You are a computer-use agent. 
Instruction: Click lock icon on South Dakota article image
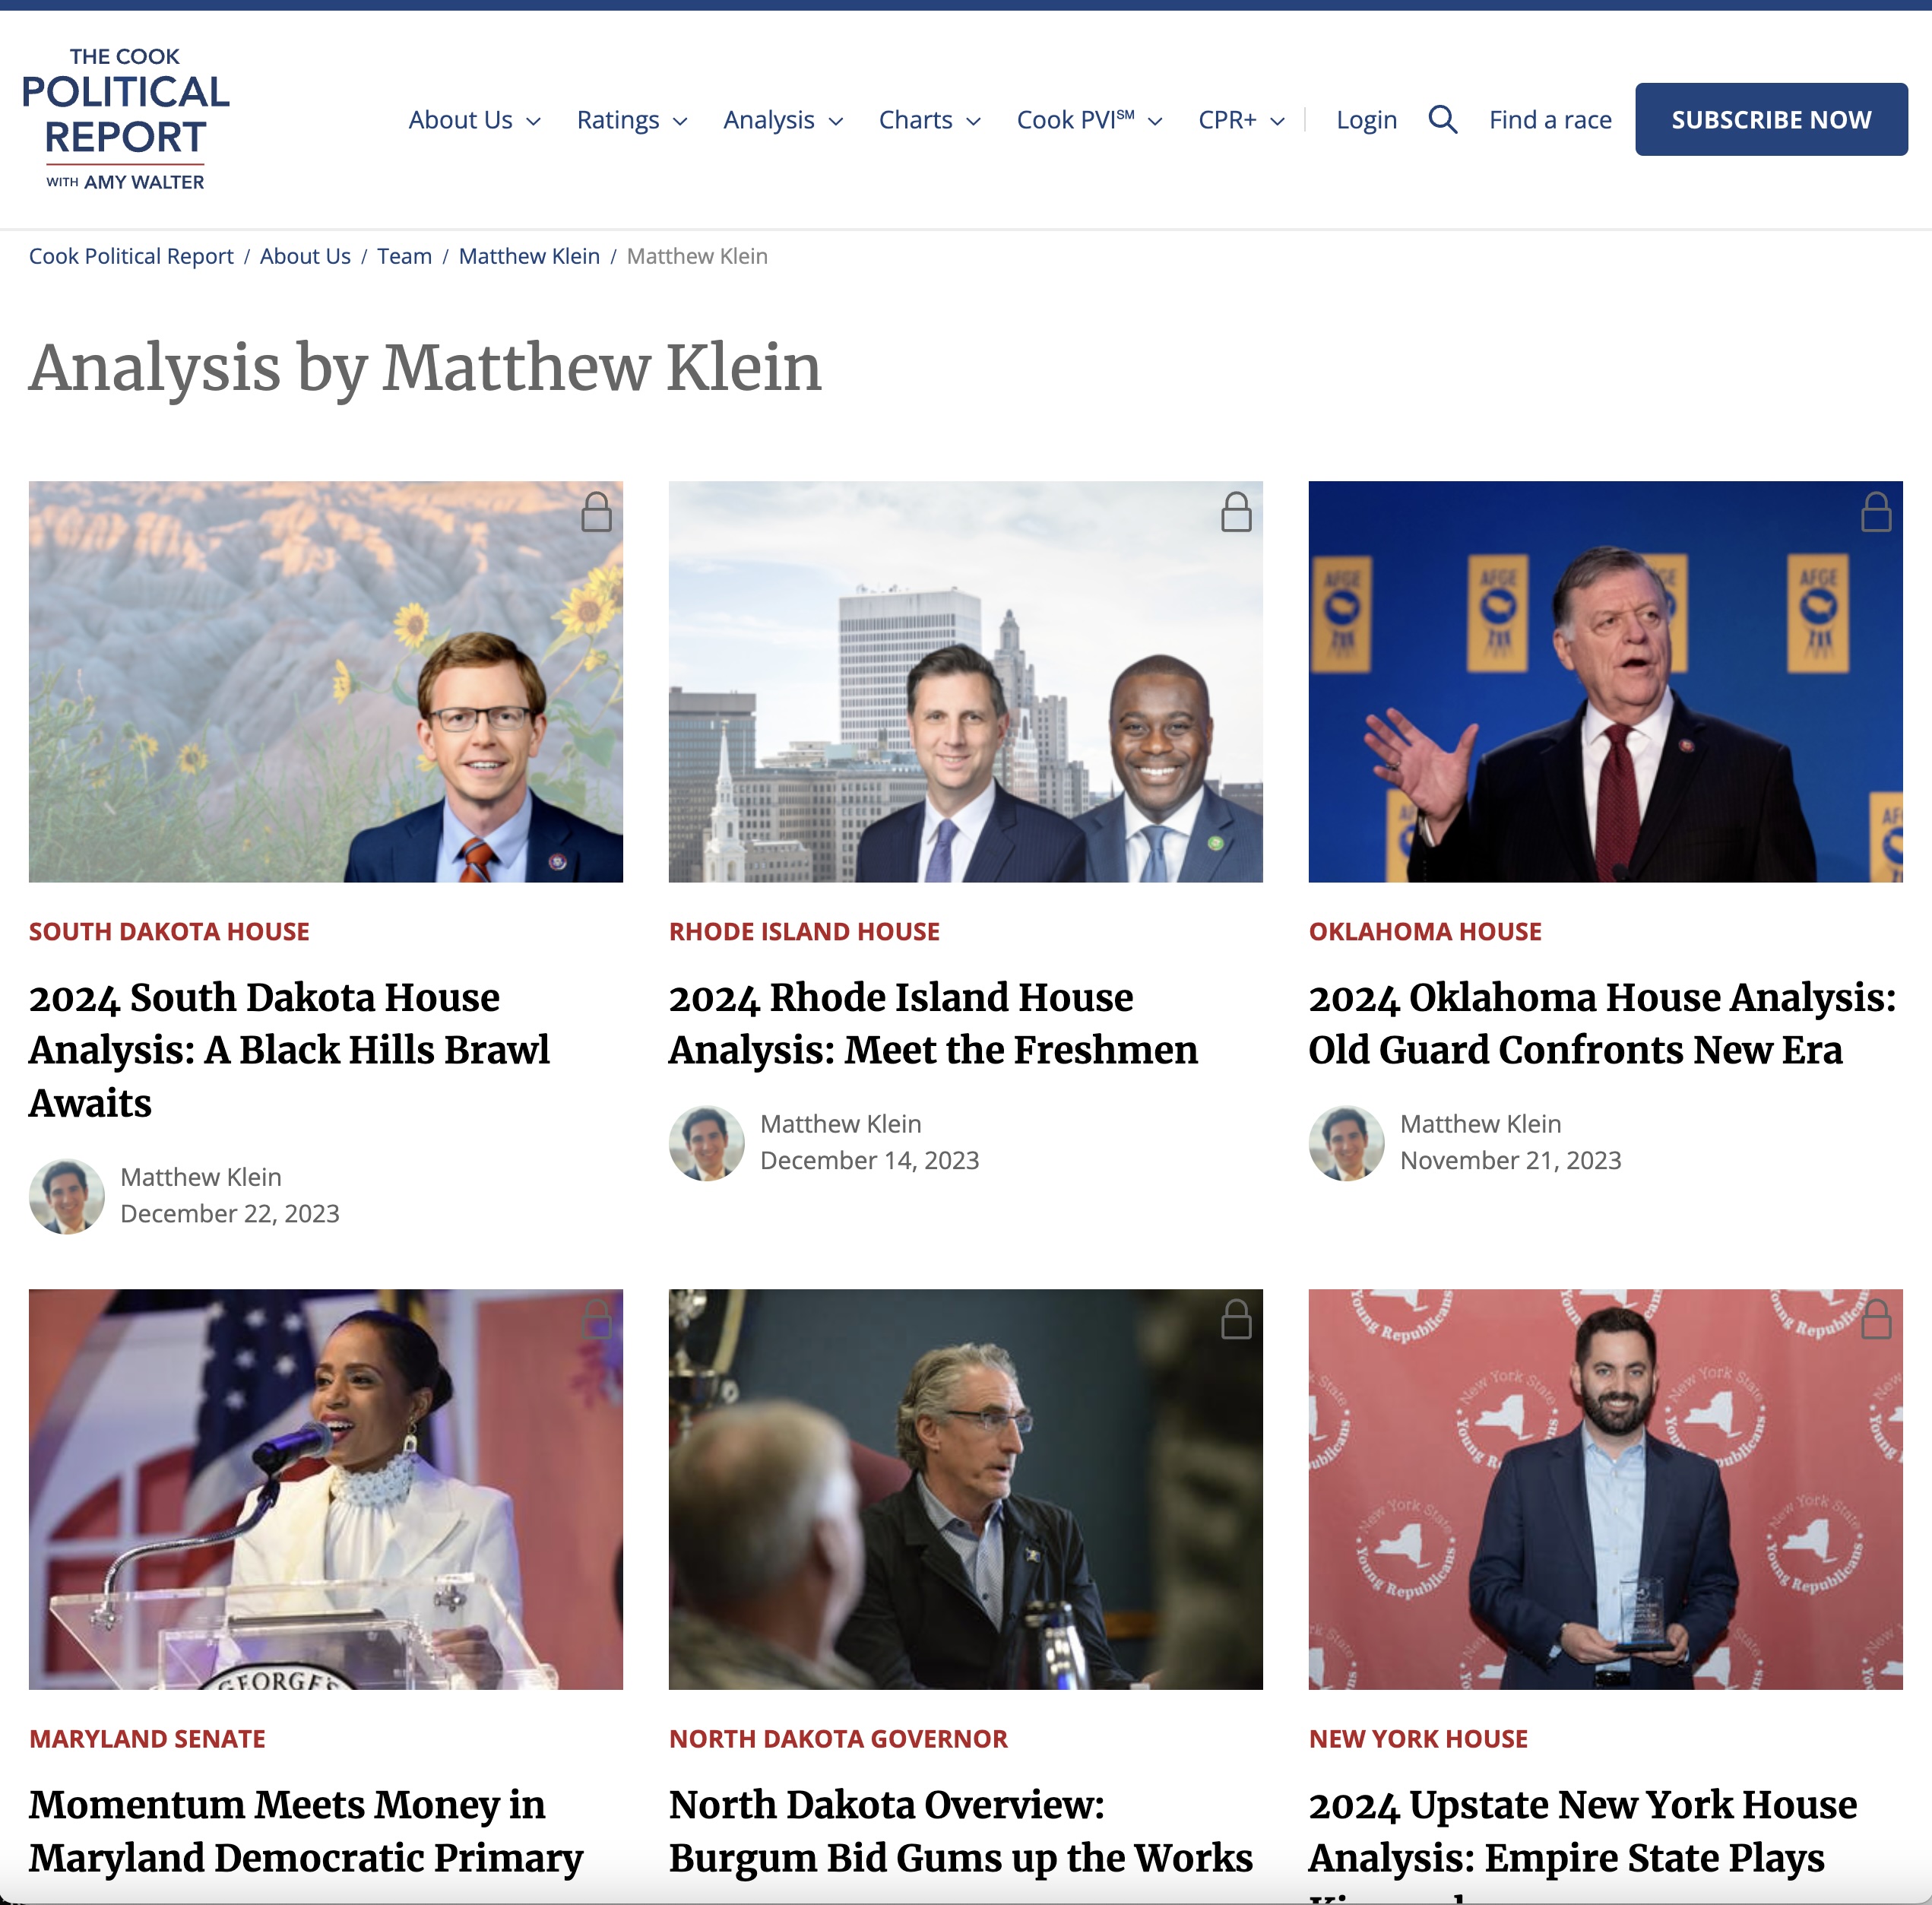coord(596,511)
